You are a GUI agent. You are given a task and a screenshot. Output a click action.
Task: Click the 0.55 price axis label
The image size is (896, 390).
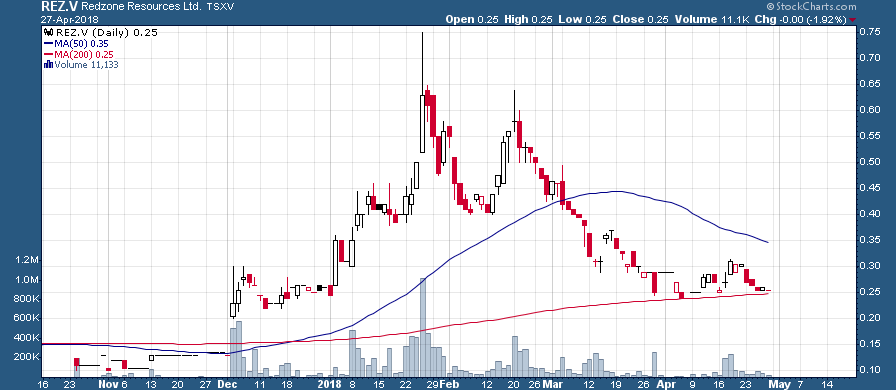click(x=869, y=136)
